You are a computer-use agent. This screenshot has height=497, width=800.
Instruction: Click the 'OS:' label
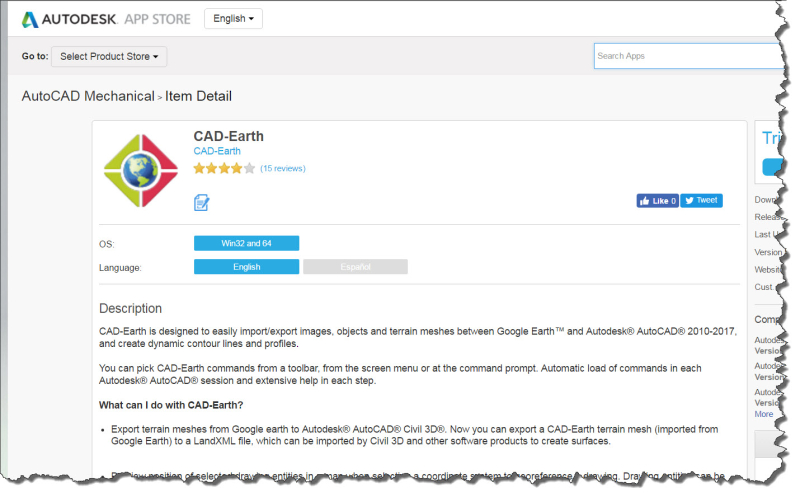107,244
